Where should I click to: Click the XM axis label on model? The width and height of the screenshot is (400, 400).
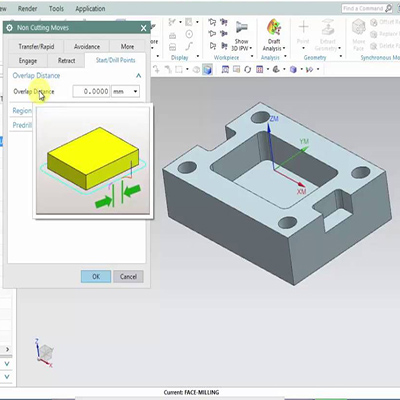(302, 191)
